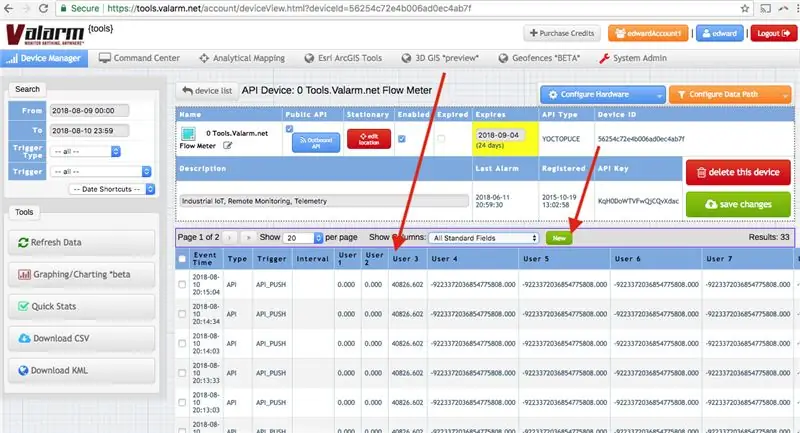Screen dimensions: 800x433
Task: Open the Configure Data Path dropdown
Action: tap(730, 94)
